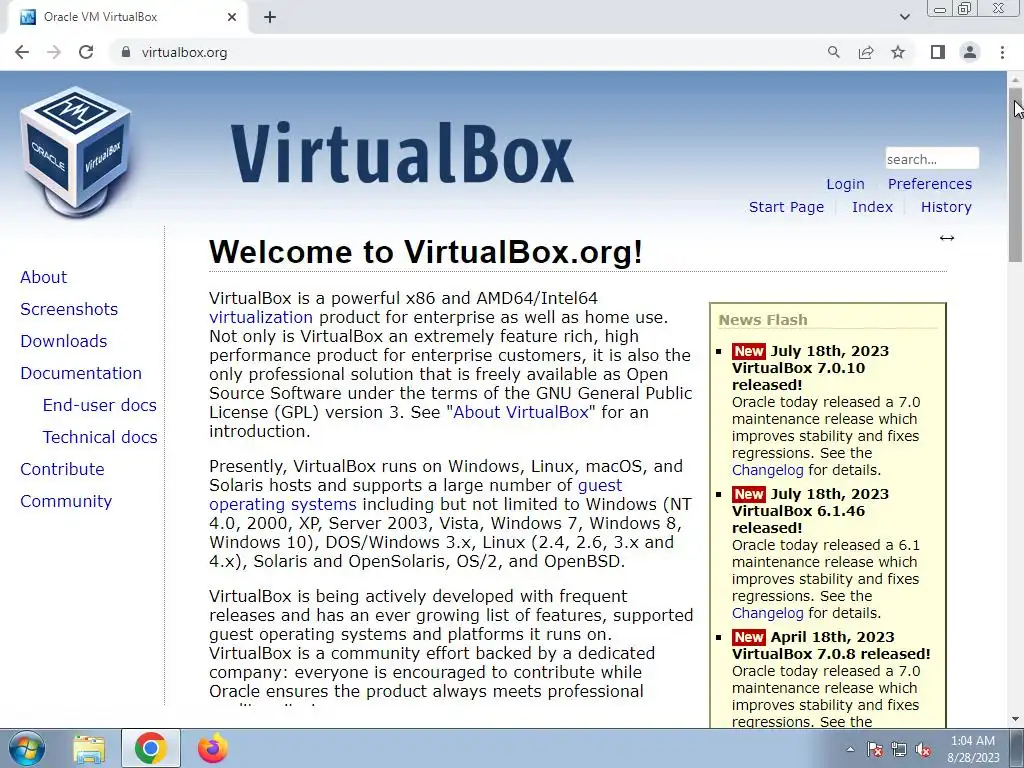Open the Changelog link for VirtualBox 7.0.10
Screen dimensions: 1024x768
tap(767, 470)
